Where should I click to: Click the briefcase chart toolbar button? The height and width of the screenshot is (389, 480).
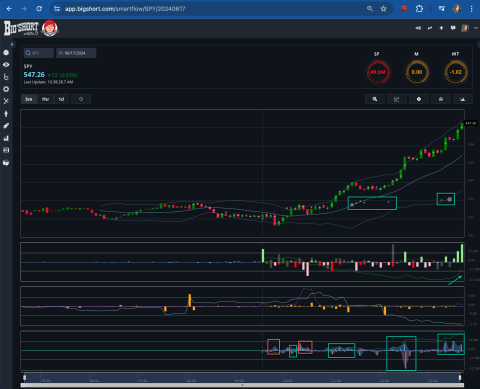[441, 99]
